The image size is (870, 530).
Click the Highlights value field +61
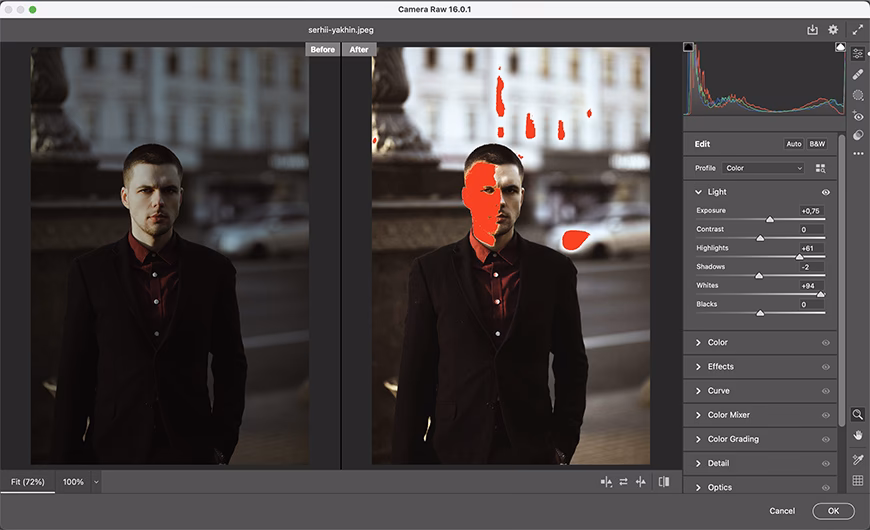(x=811, y=248)
